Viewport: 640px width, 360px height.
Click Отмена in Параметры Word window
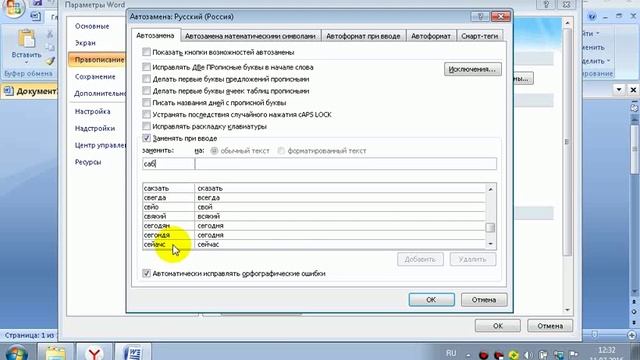click(550, 326)
